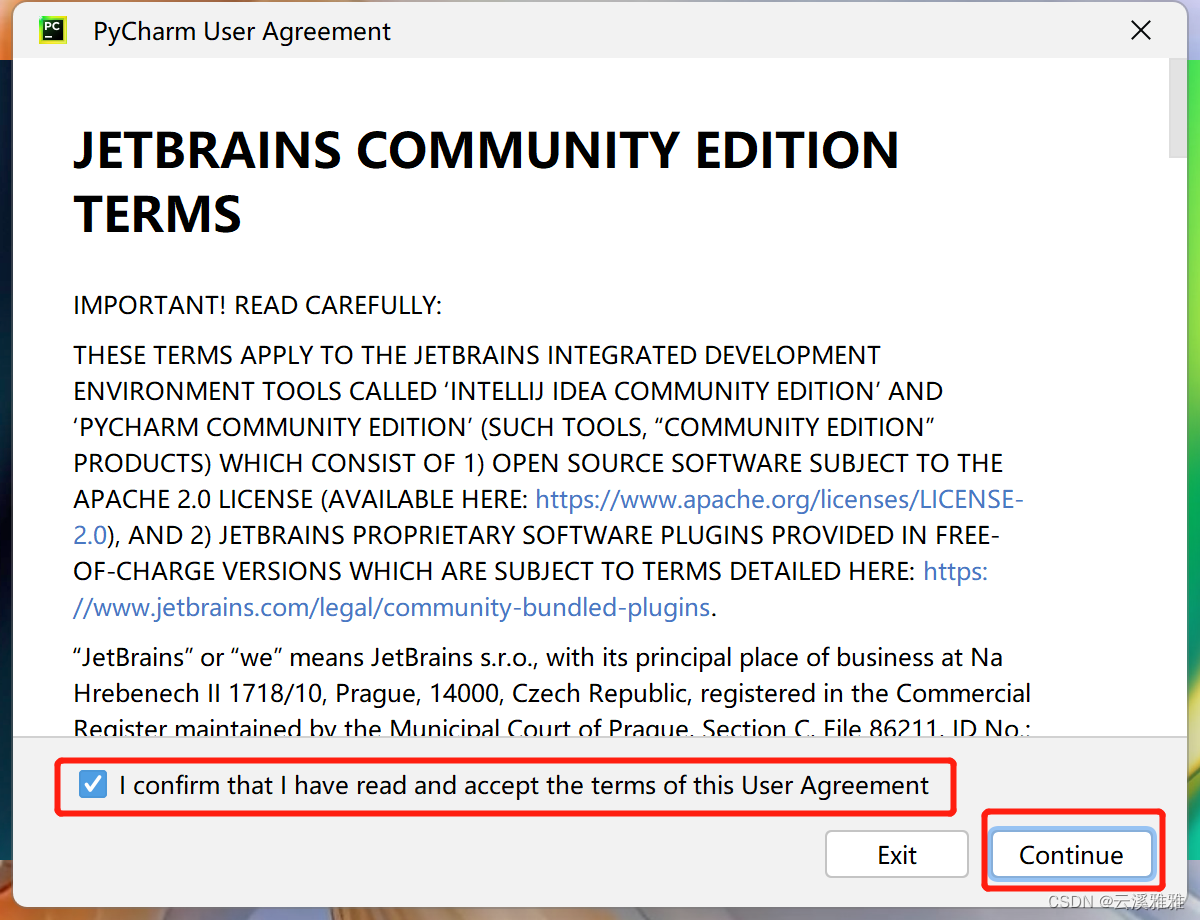Open the community-bundled-plugins link

pos(392,607)
